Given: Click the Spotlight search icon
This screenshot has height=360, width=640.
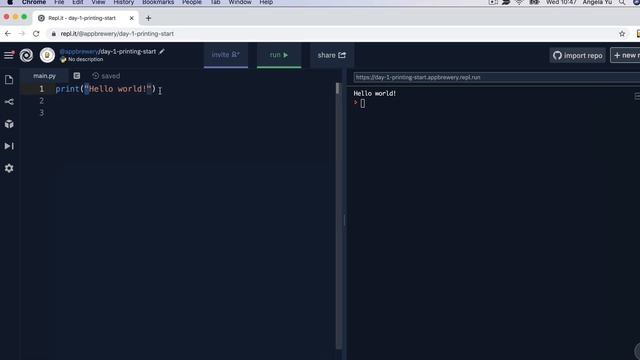Looking at the screenshot, I should (x=622, y=2).
